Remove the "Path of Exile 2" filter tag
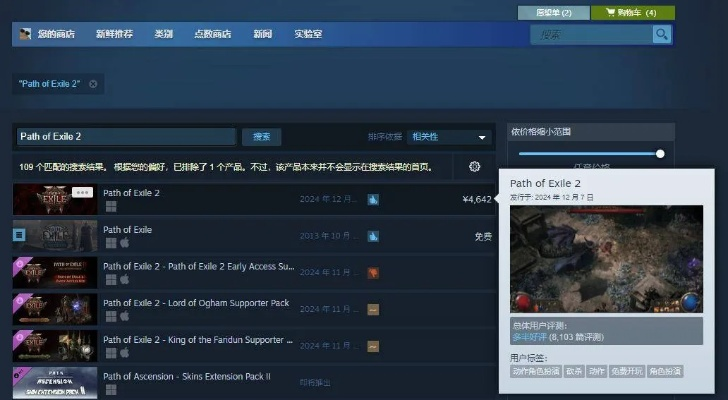 coord(93,84)
